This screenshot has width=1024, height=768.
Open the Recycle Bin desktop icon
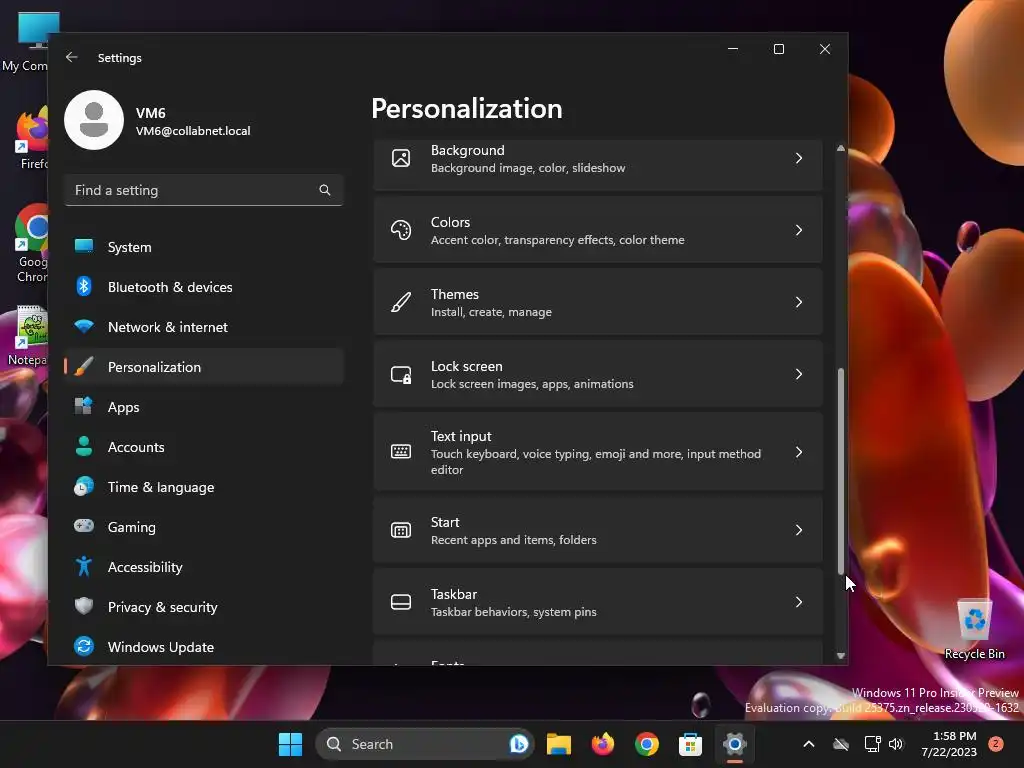pyautogui.click(x=974, y=630)
